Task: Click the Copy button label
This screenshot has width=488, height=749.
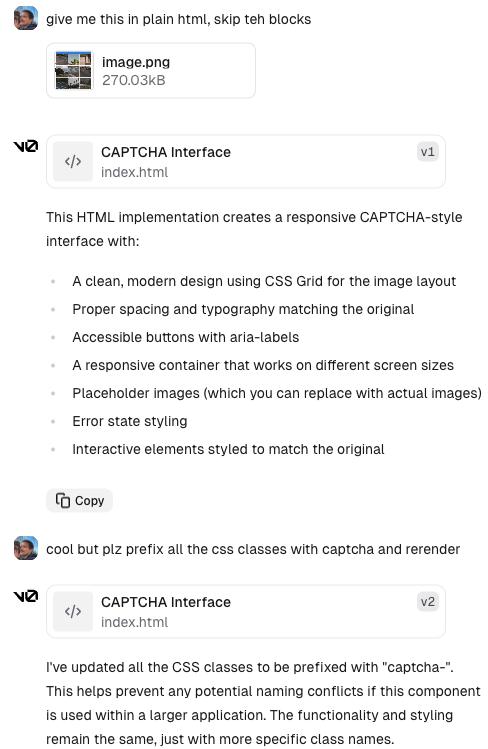Action: click(x=89, y=501)
